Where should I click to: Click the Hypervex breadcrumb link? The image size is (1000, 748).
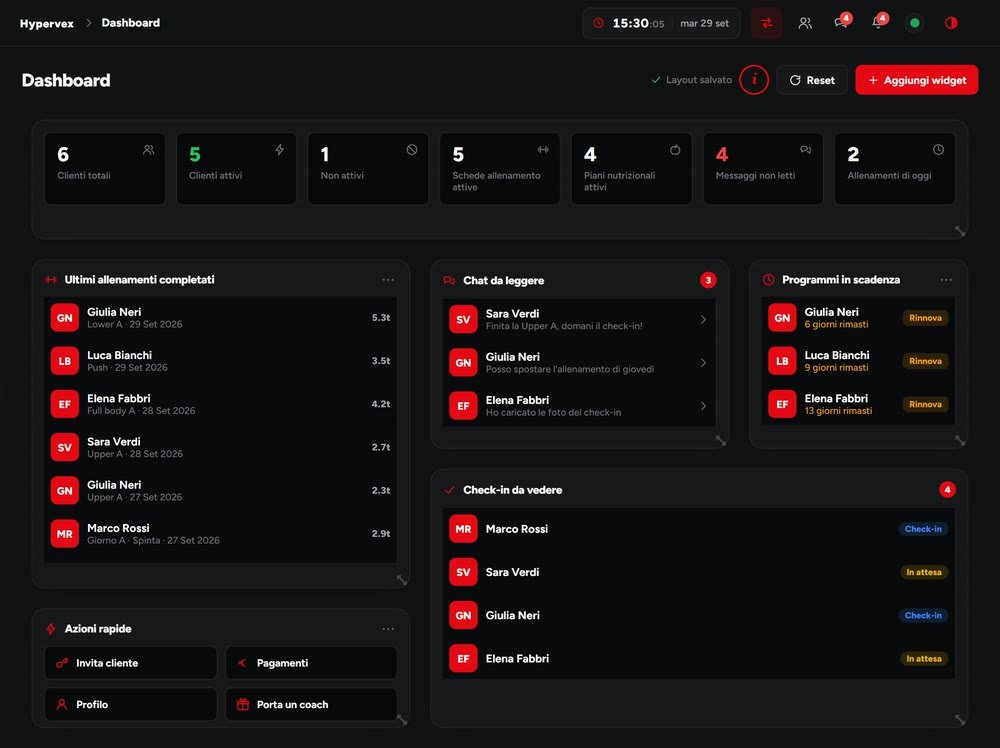point(47,23)
